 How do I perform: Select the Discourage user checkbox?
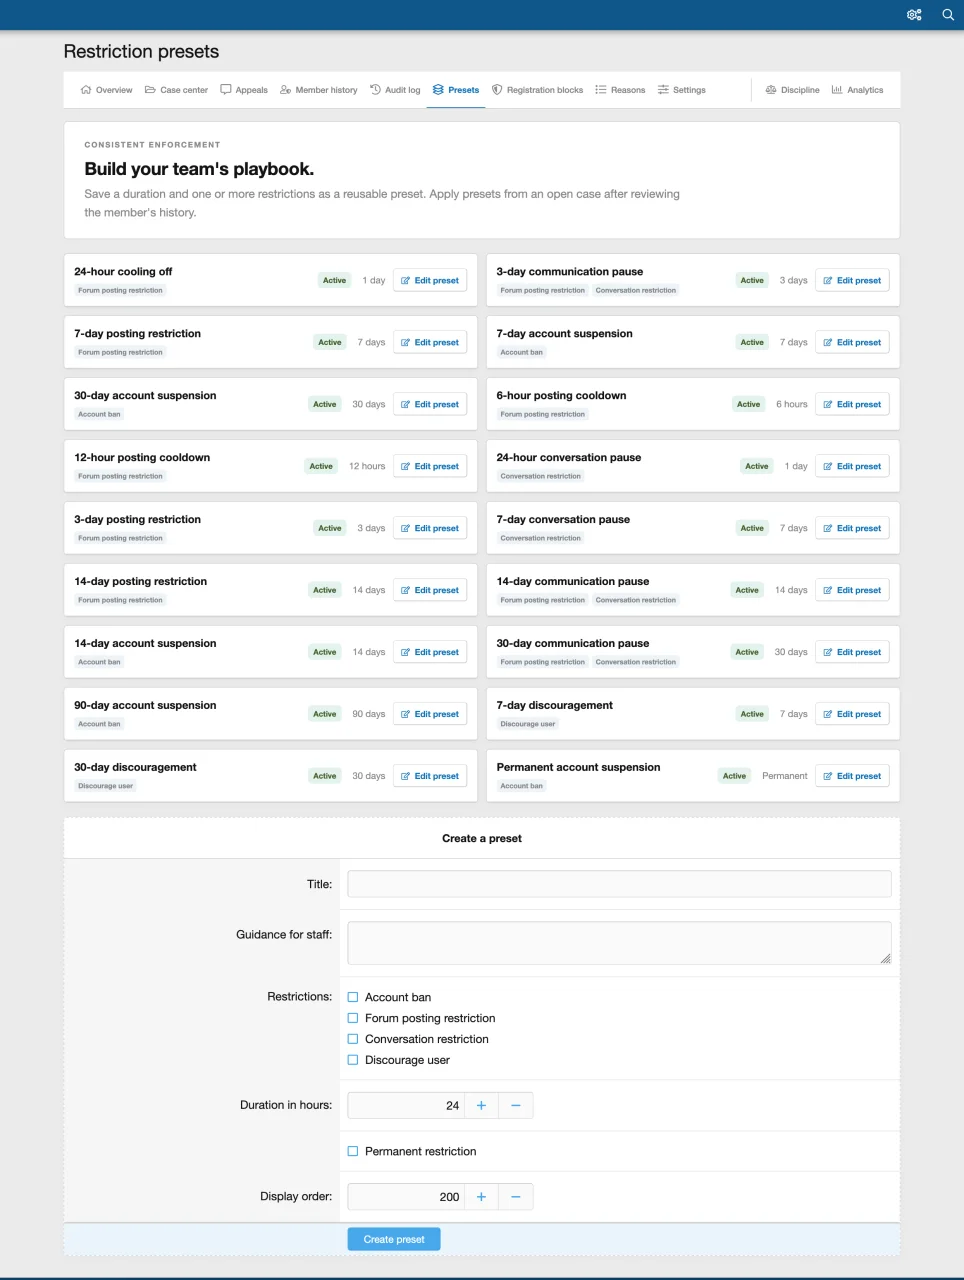(x=353, y=1060)
